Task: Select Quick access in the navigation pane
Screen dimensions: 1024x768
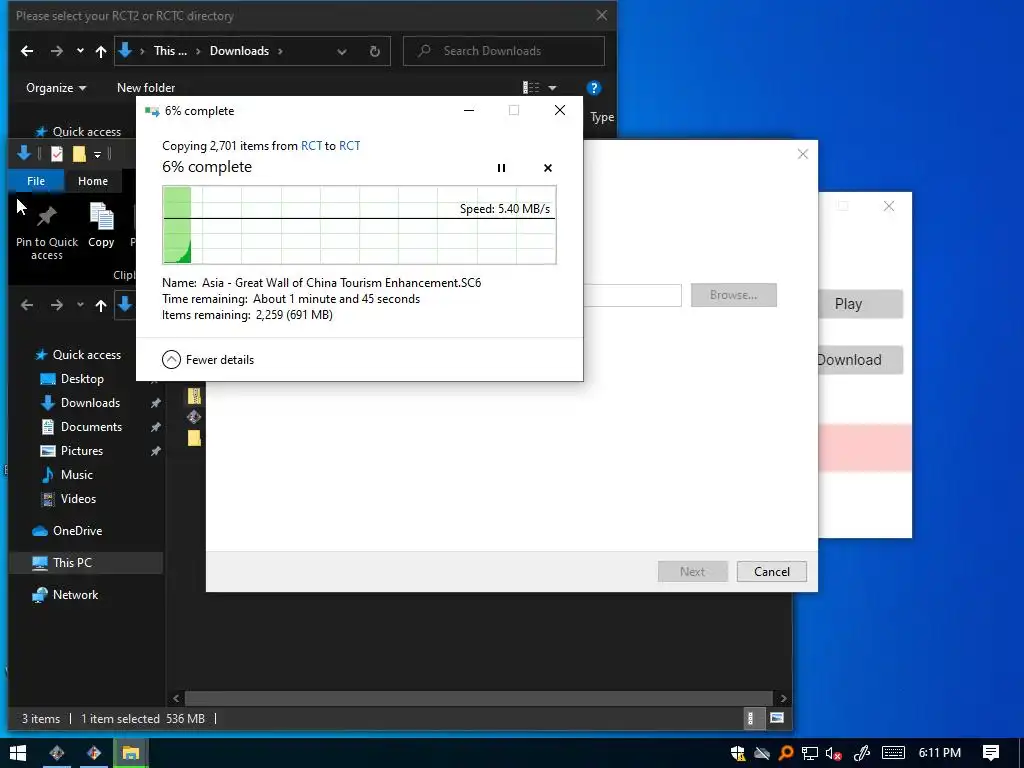Action: click(x=86, y=355)
